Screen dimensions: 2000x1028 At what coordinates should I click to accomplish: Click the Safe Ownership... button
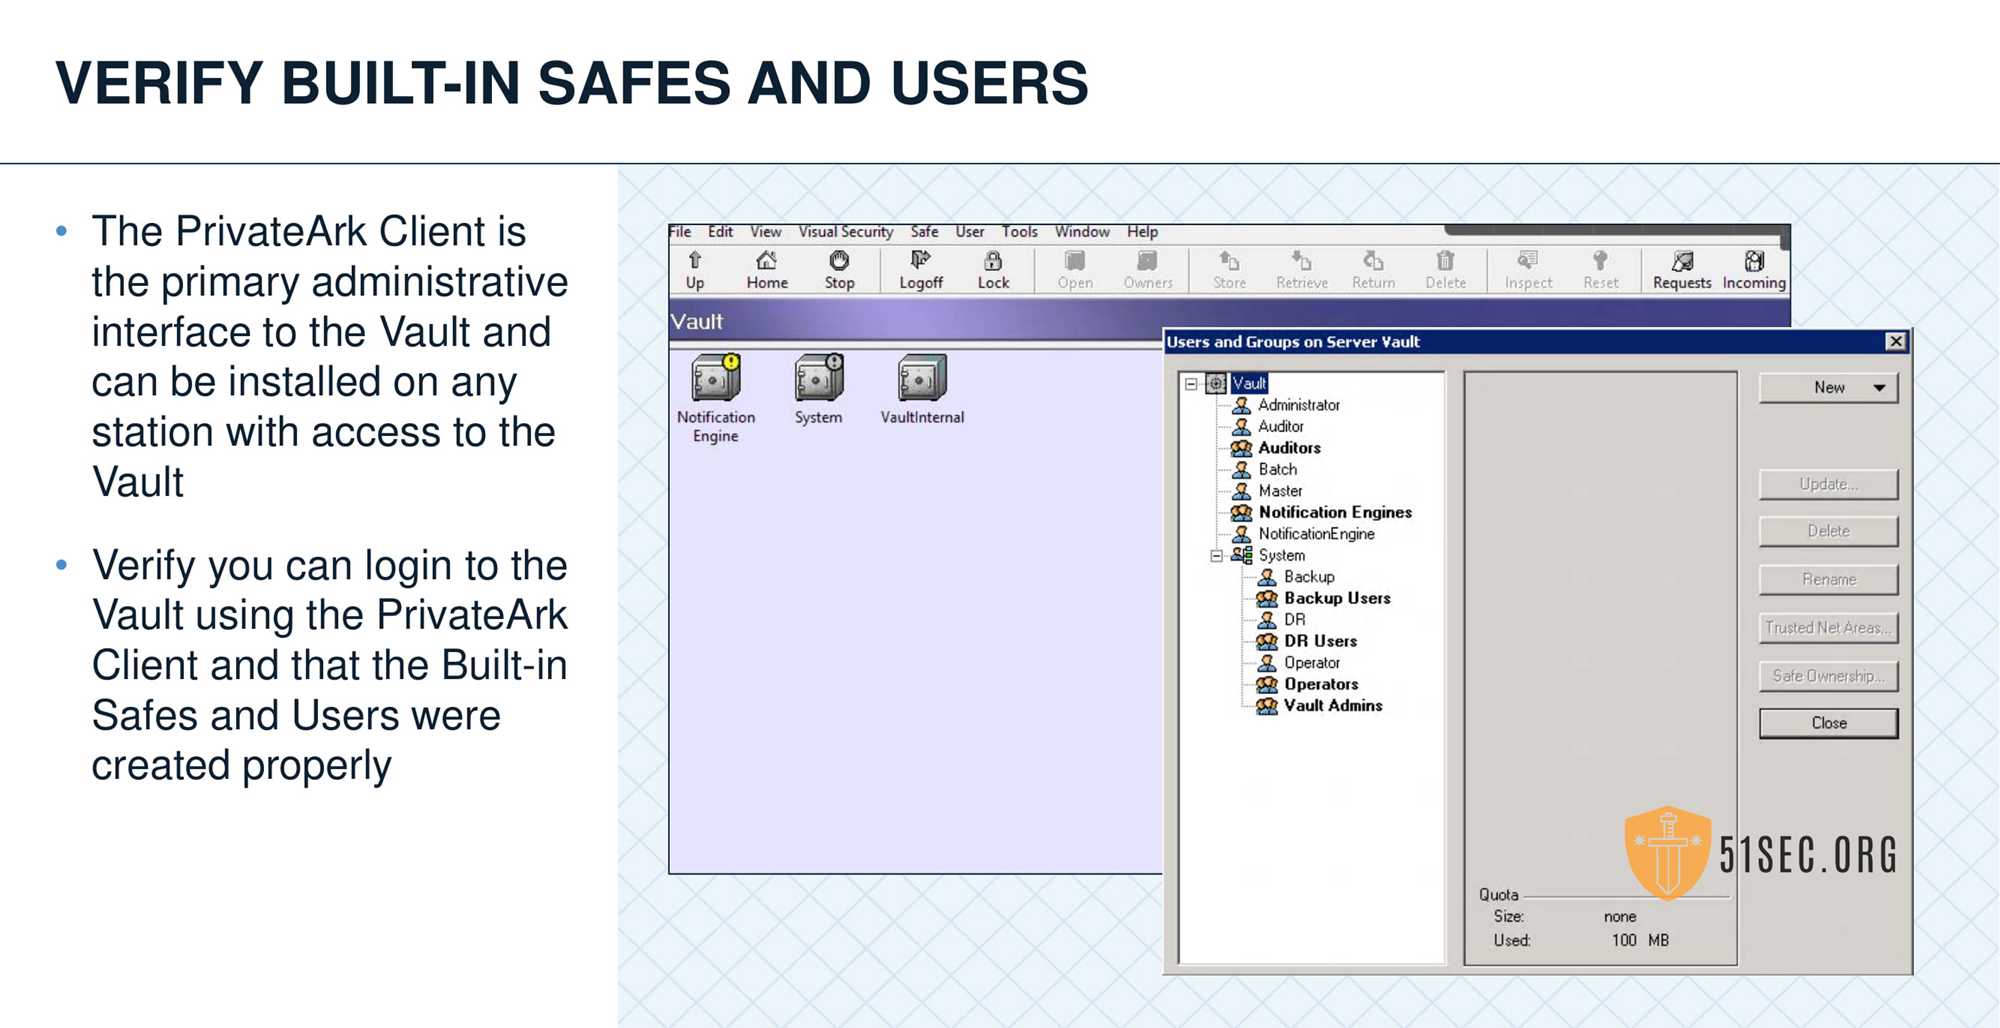pos(1829,676)
